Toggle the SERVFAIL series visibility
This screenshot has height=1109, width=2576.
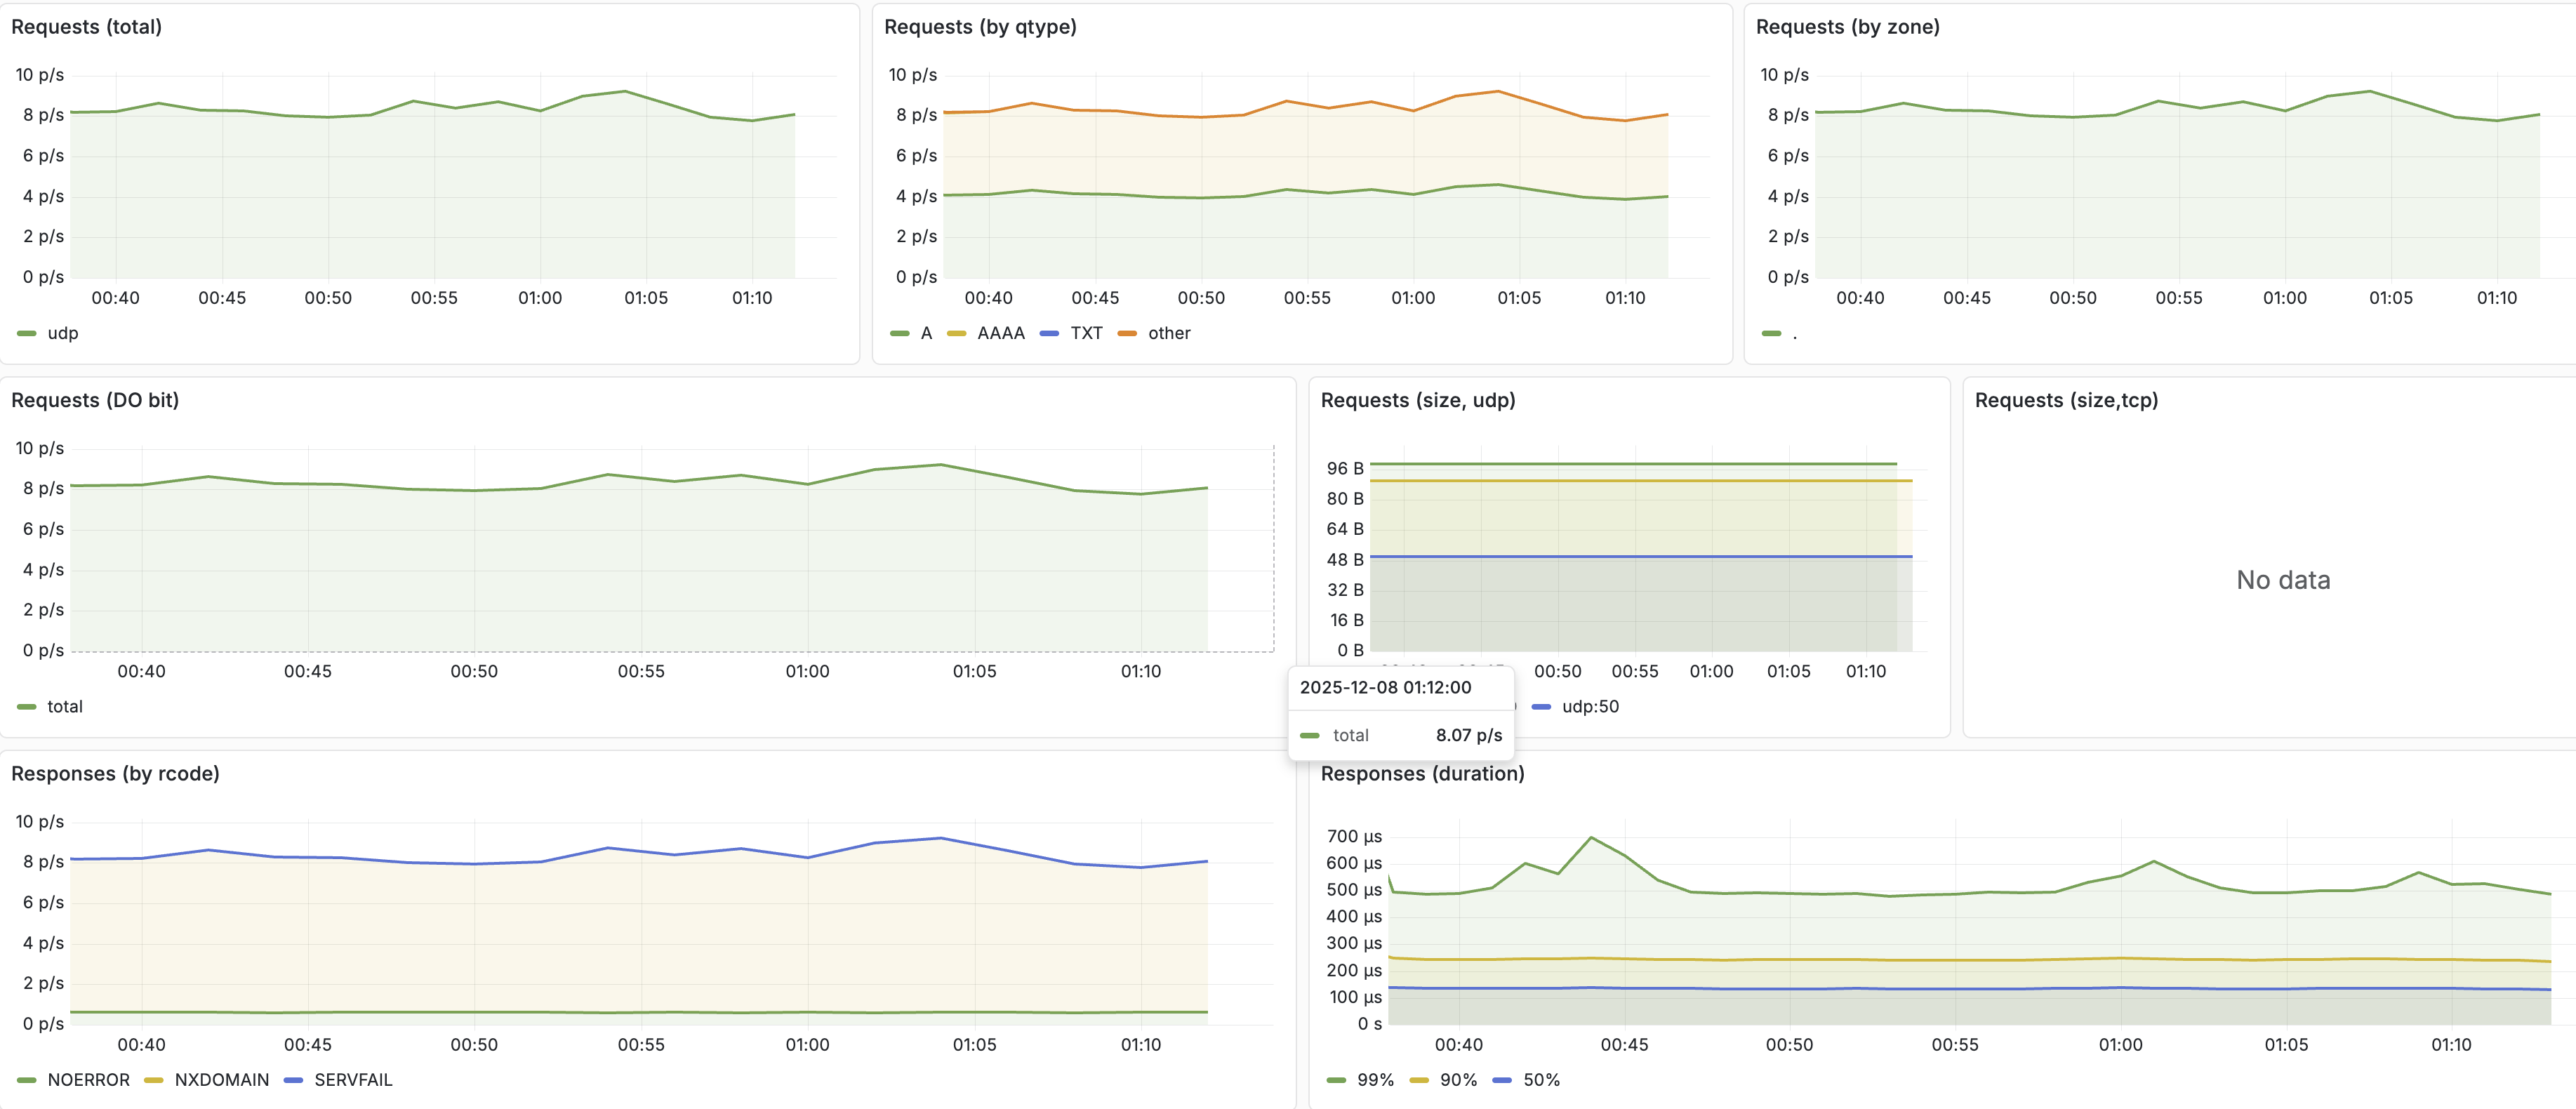tap(354, 1080)
